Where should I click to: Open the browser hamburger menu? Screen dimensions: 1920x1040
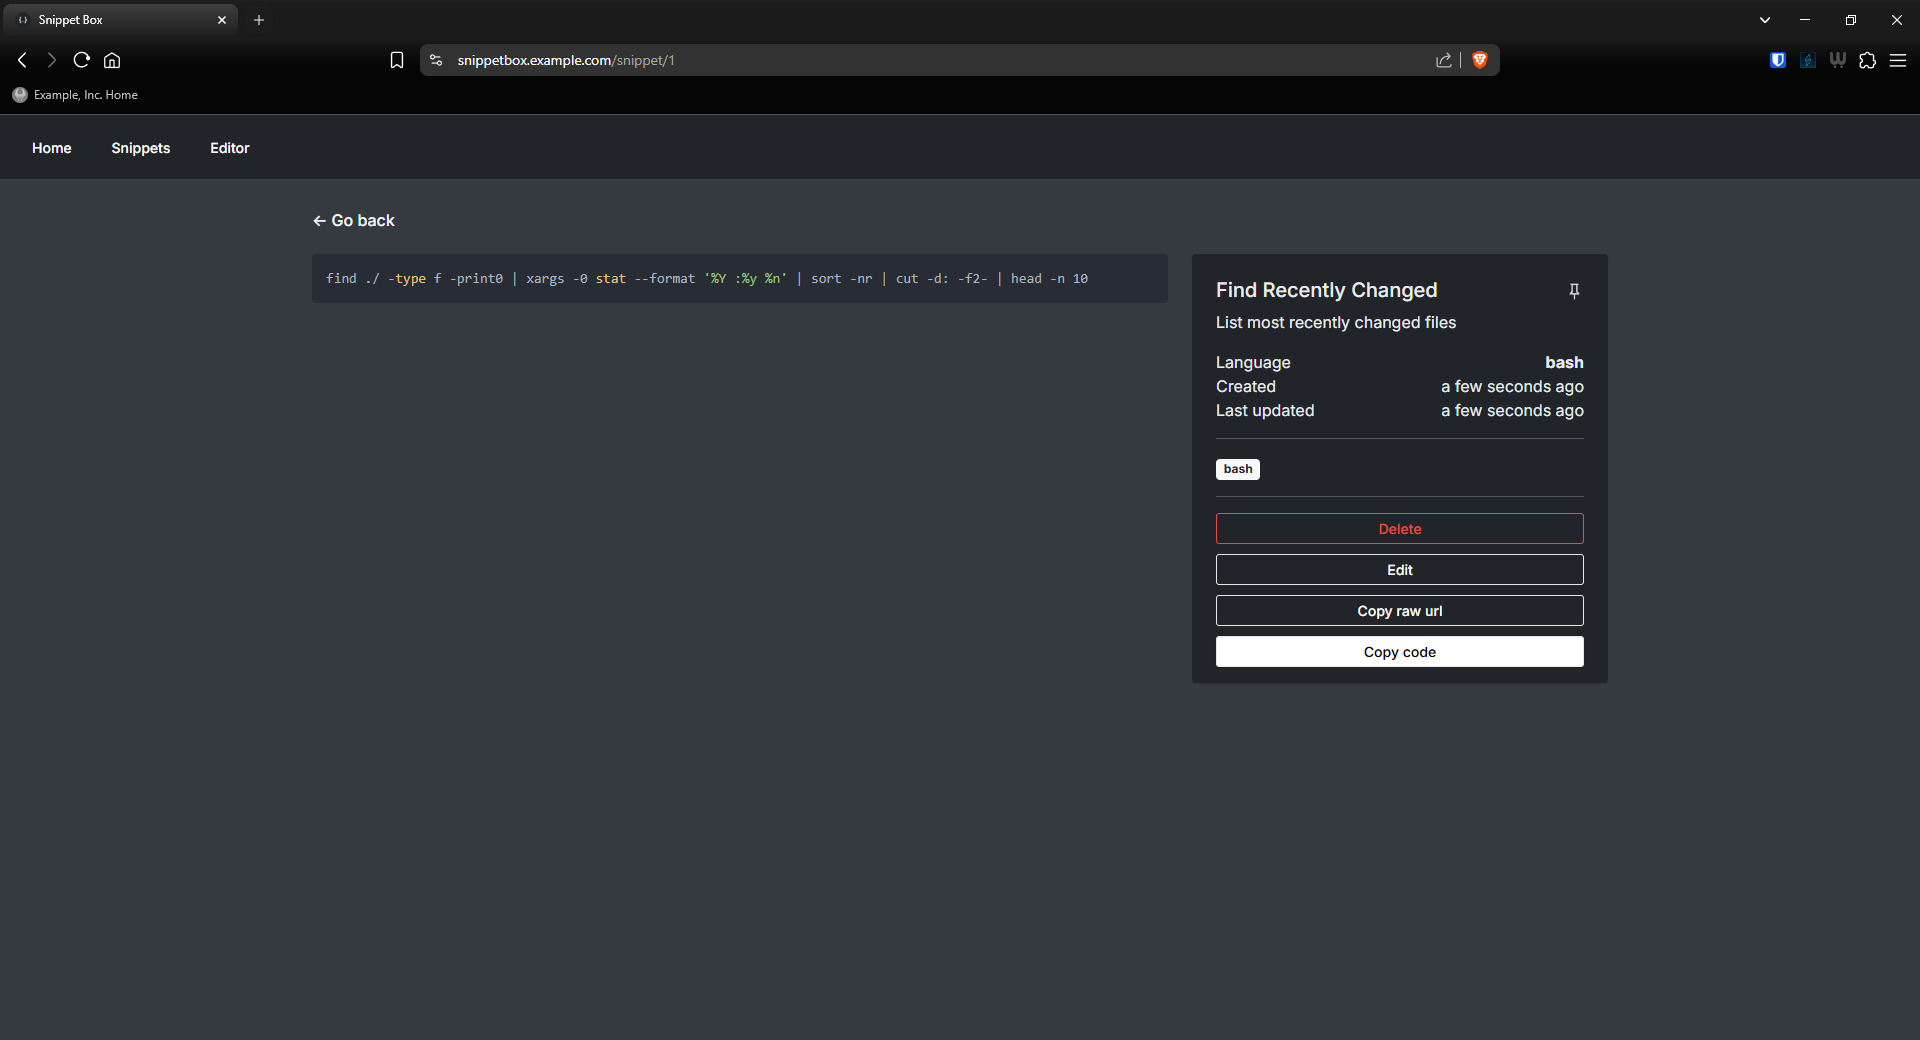point(1897,60)
